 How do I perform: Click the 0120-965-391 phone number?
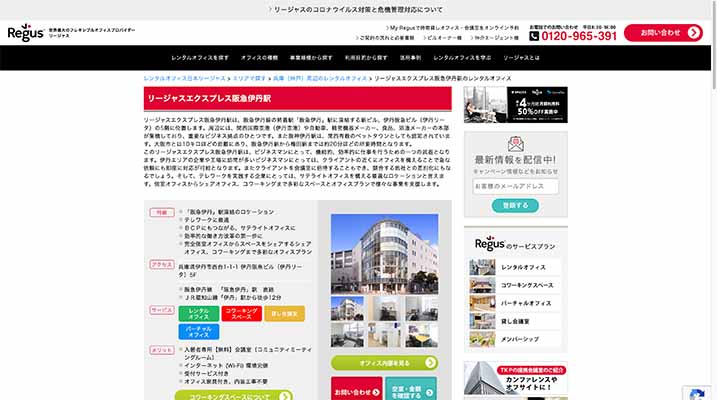[x=579, y=36]
